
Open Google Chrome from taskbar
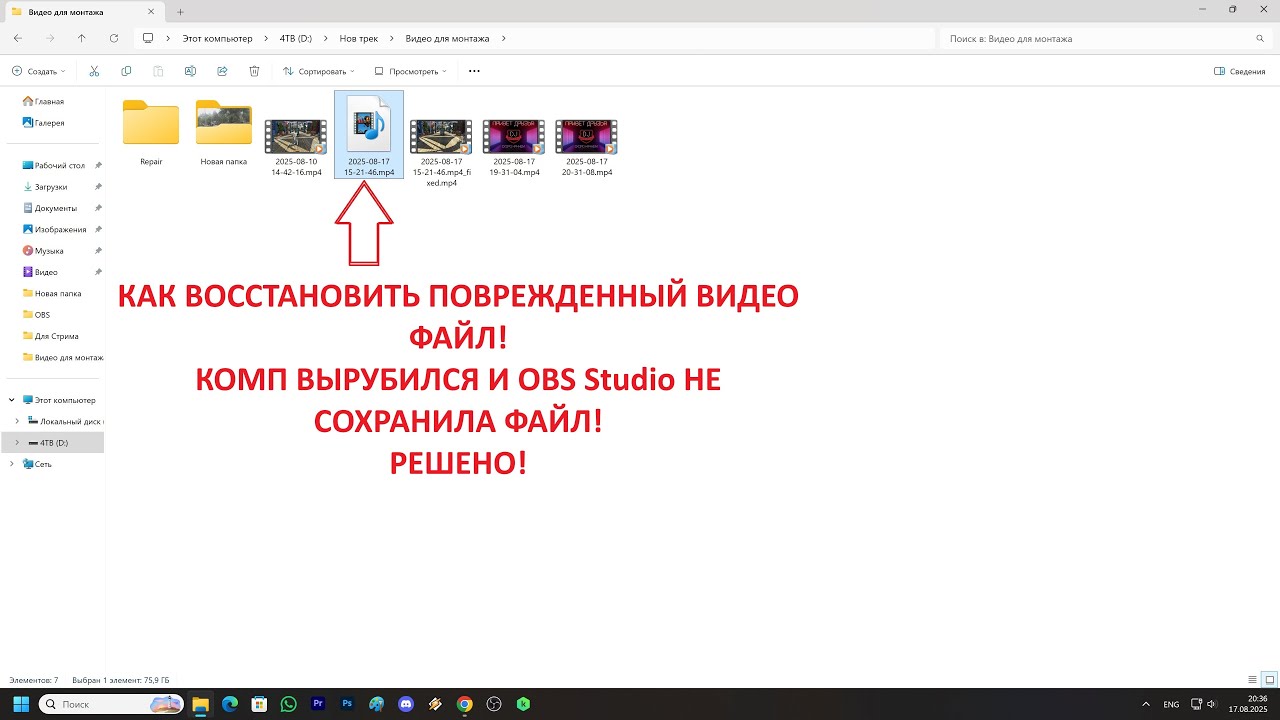point(464,704)
